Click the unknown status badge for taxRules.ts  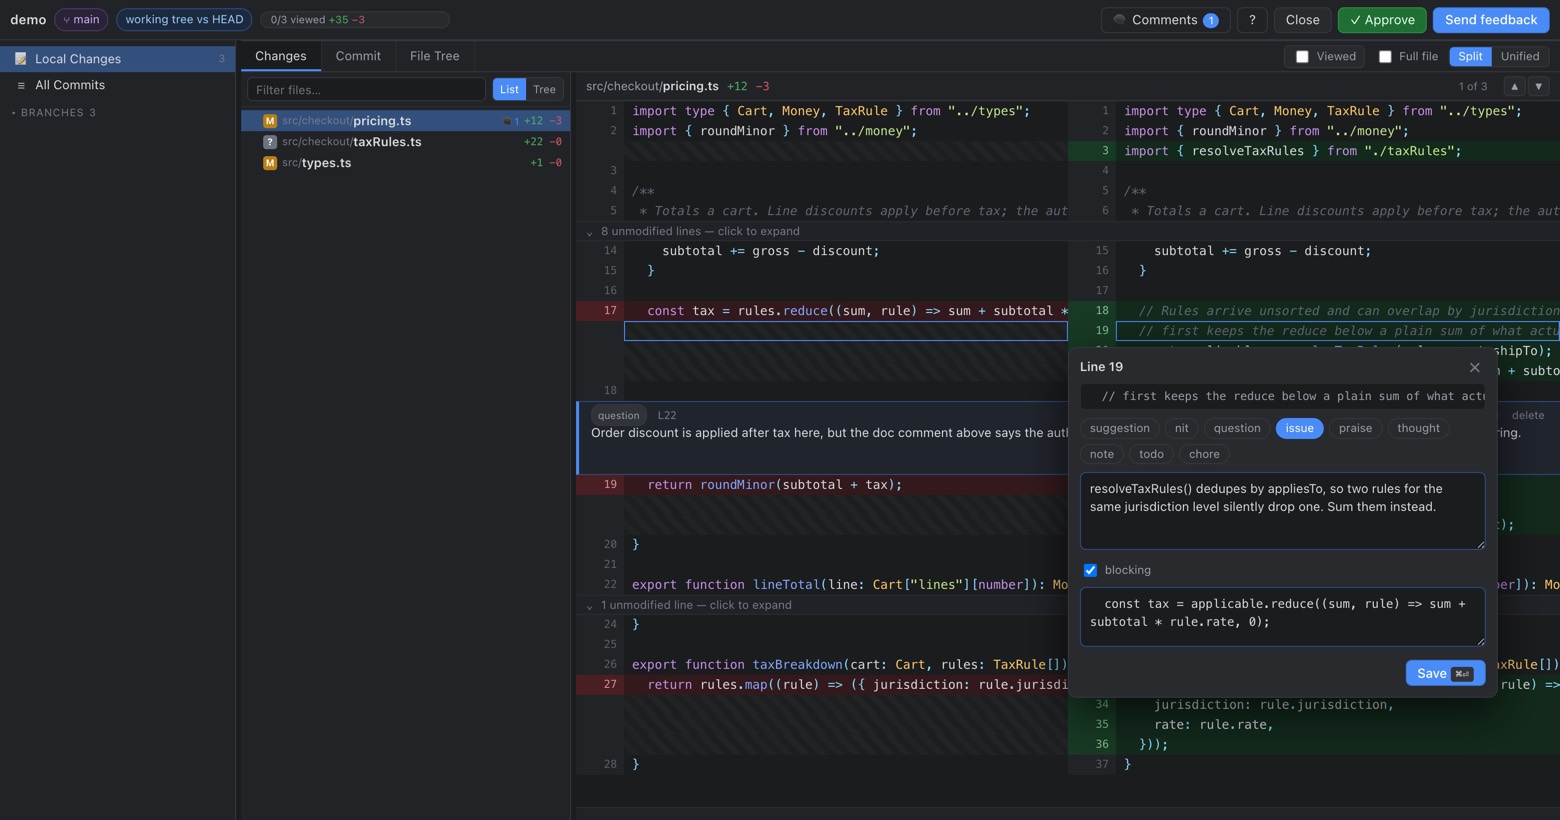pyautogui.click(x=270, y=142)
